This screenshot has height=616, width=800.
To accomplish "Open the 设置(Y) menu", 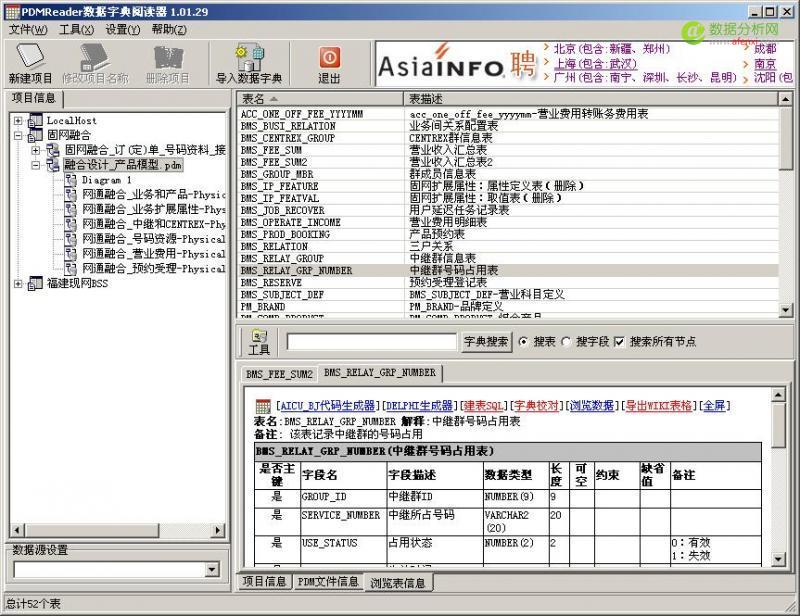I will [x=122, y=30].
